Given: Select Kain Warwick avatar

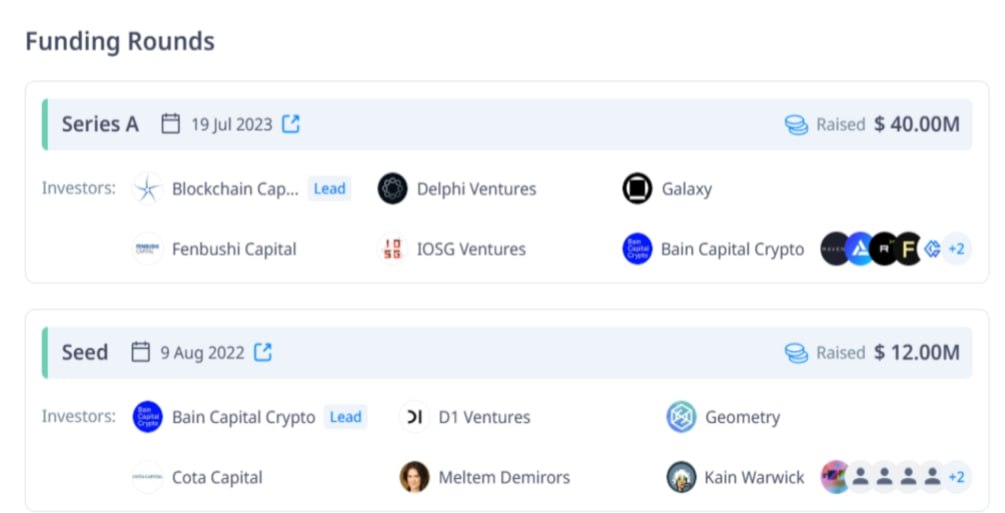Looking at the screenshot, I should coord(681,477).
